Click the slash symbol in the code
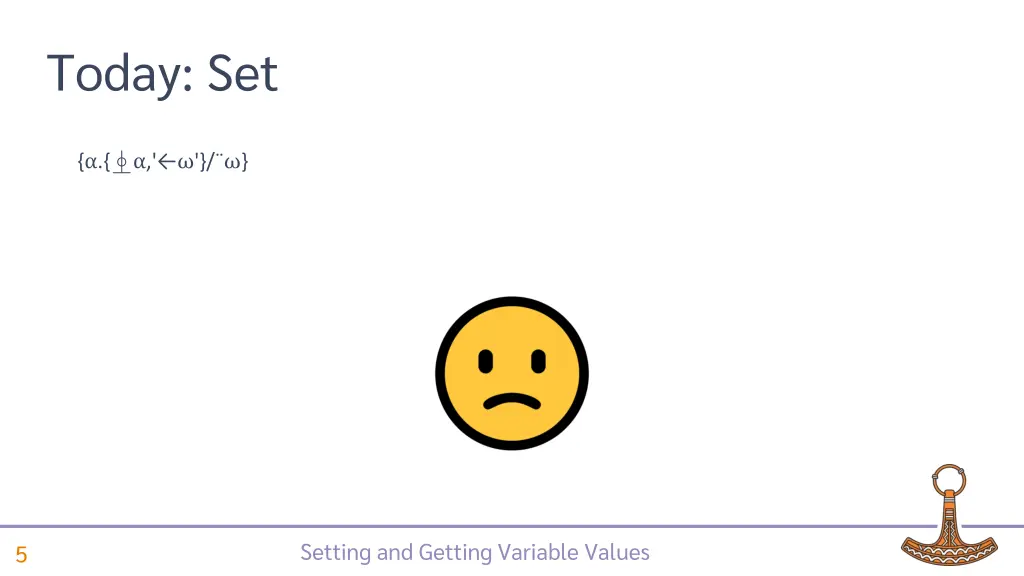The image size is (1024, 576). click(210, 162)
